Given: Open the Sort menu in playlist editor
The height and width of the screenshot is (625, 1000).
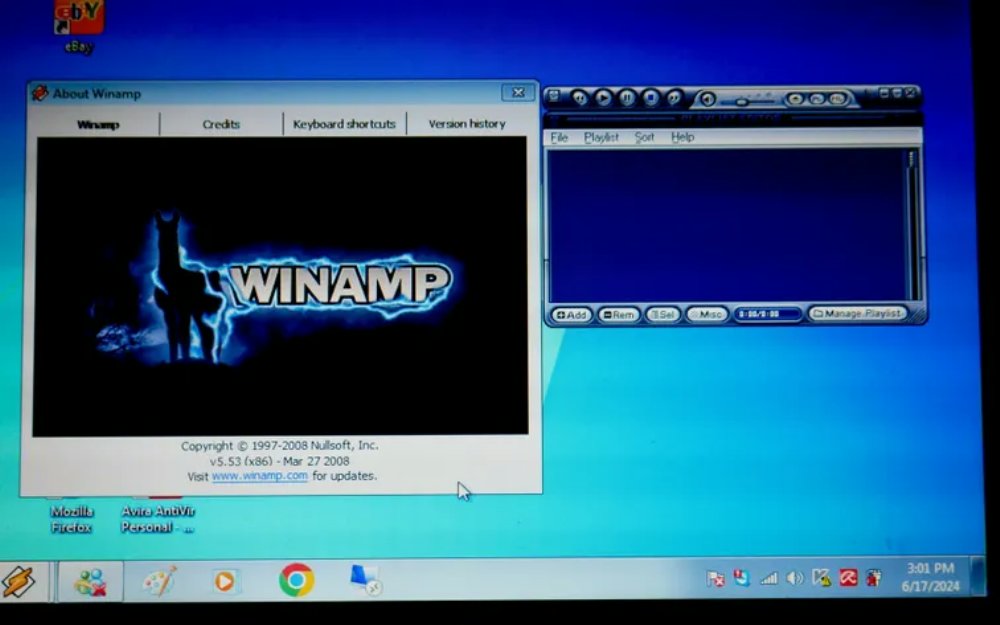Looking at the screenshot, I should point(644,137).
